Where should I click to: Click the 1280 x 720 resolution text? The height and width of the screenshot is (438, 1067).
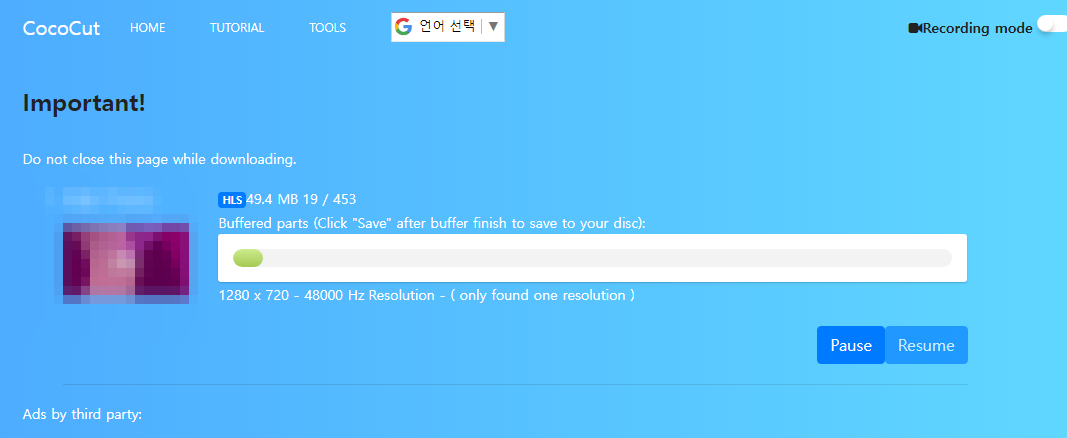(427, 296)
